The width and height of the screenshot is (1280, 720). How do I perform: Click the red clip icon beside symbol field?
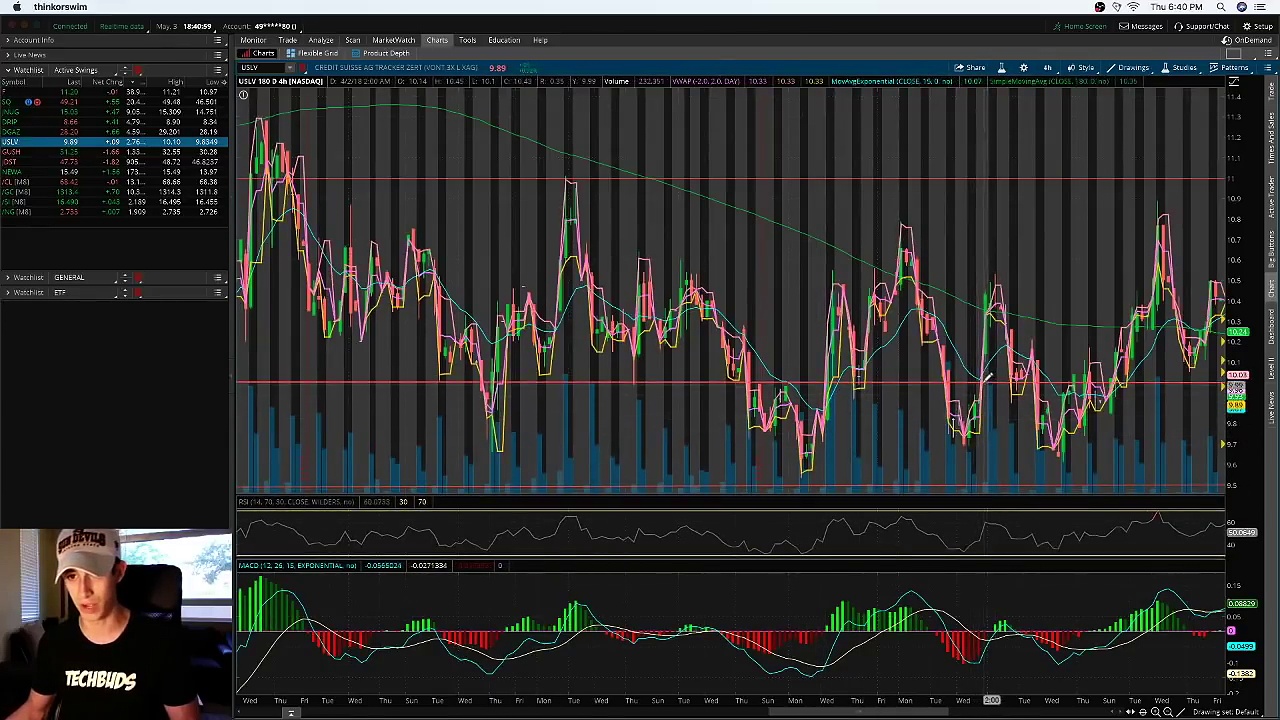(303, 67)
